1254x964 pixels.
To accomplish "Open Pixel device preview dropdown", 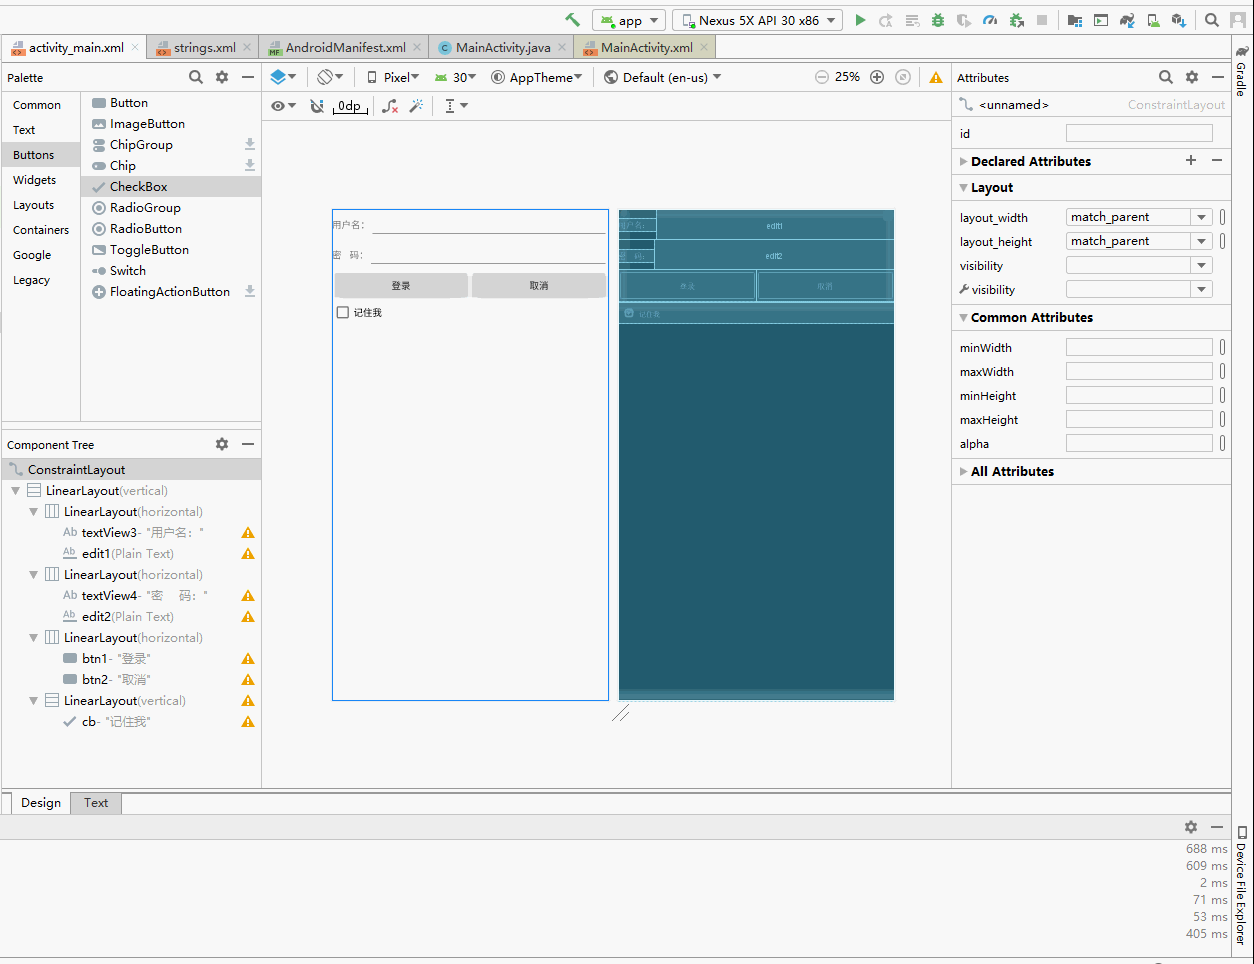I will [393, 77].
